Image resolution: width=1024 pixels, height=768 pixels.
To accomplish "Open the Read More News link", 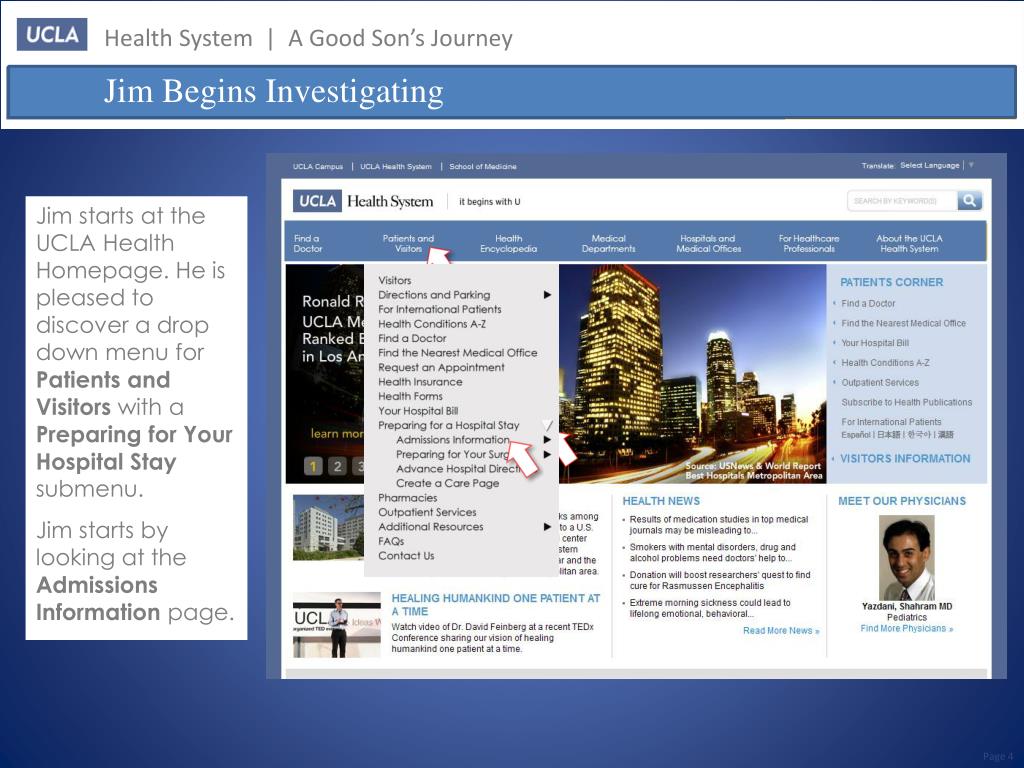I will click(x=781, y=631).
